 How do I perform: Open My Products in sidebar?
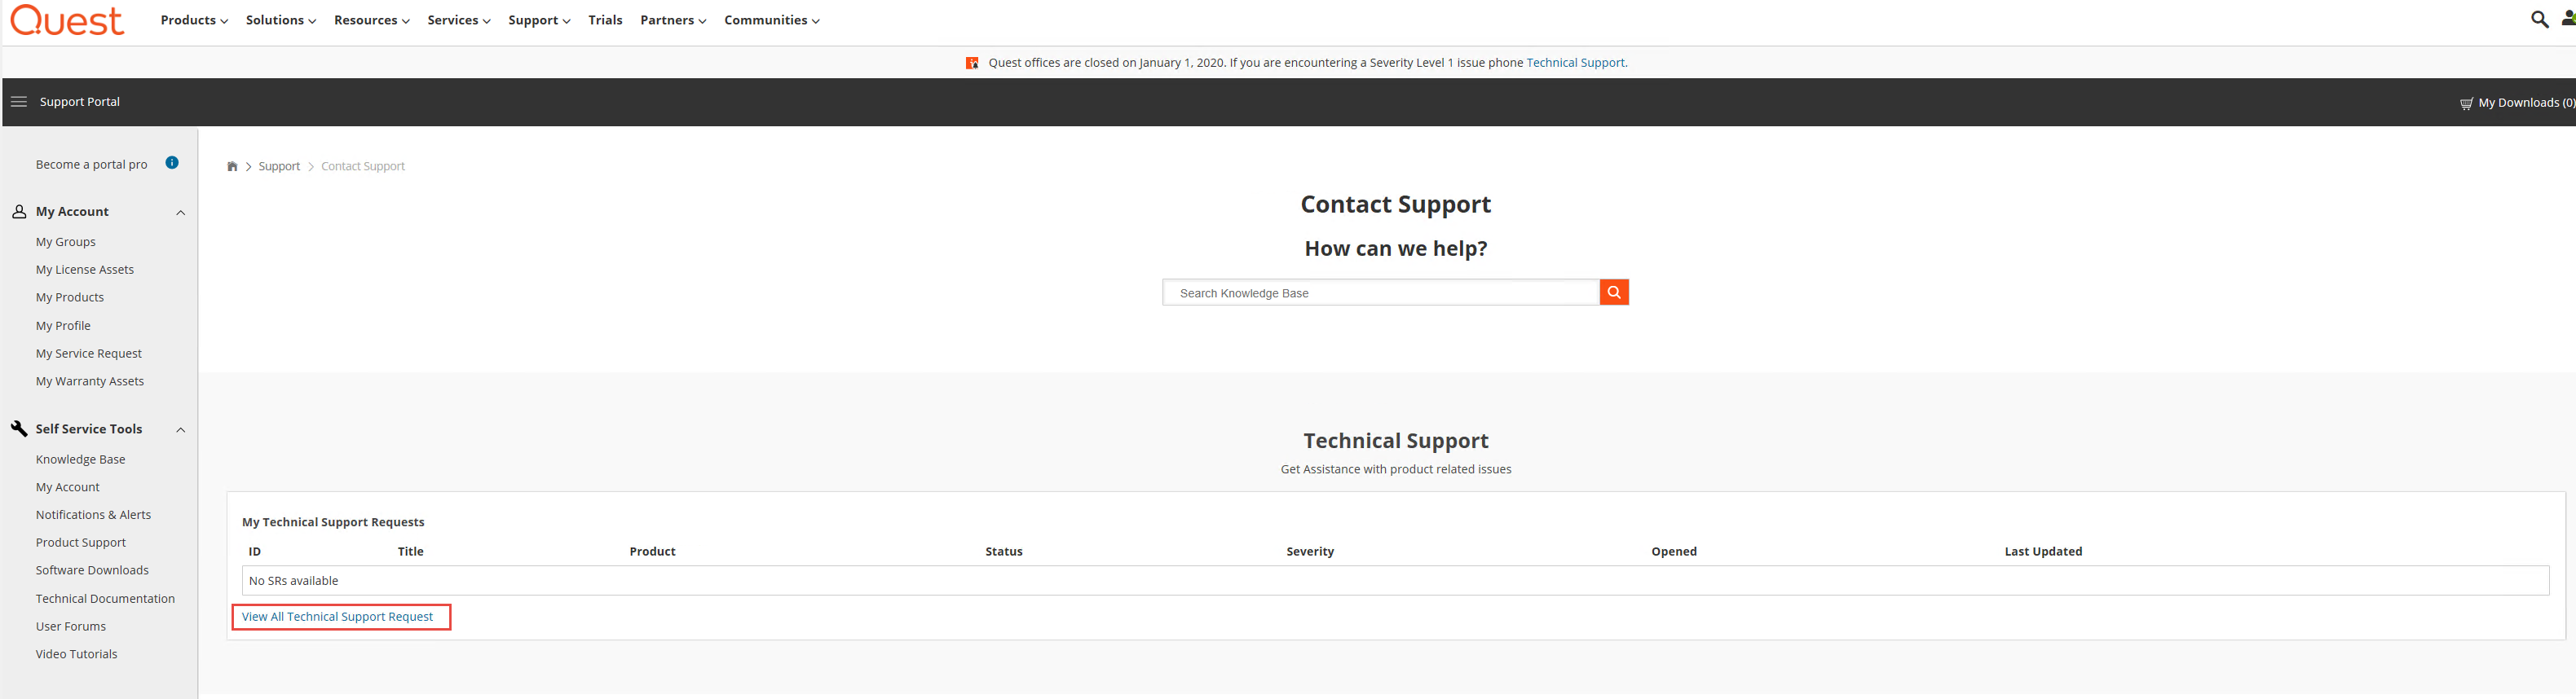70,298
